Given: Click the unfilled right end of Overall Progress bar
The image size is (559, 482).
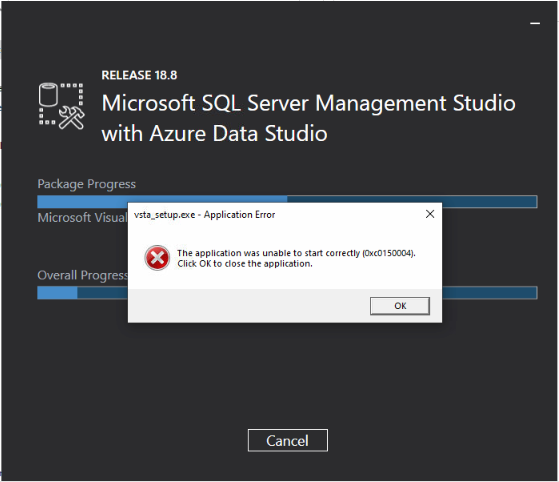Looking at the screenshot, I should pyautogui.click(x=489, y=293).
